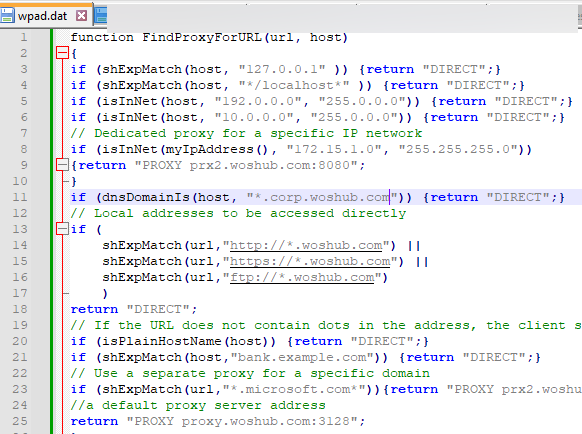
Task: Click the "255.255.255.0" mask string
Action: 458,149
